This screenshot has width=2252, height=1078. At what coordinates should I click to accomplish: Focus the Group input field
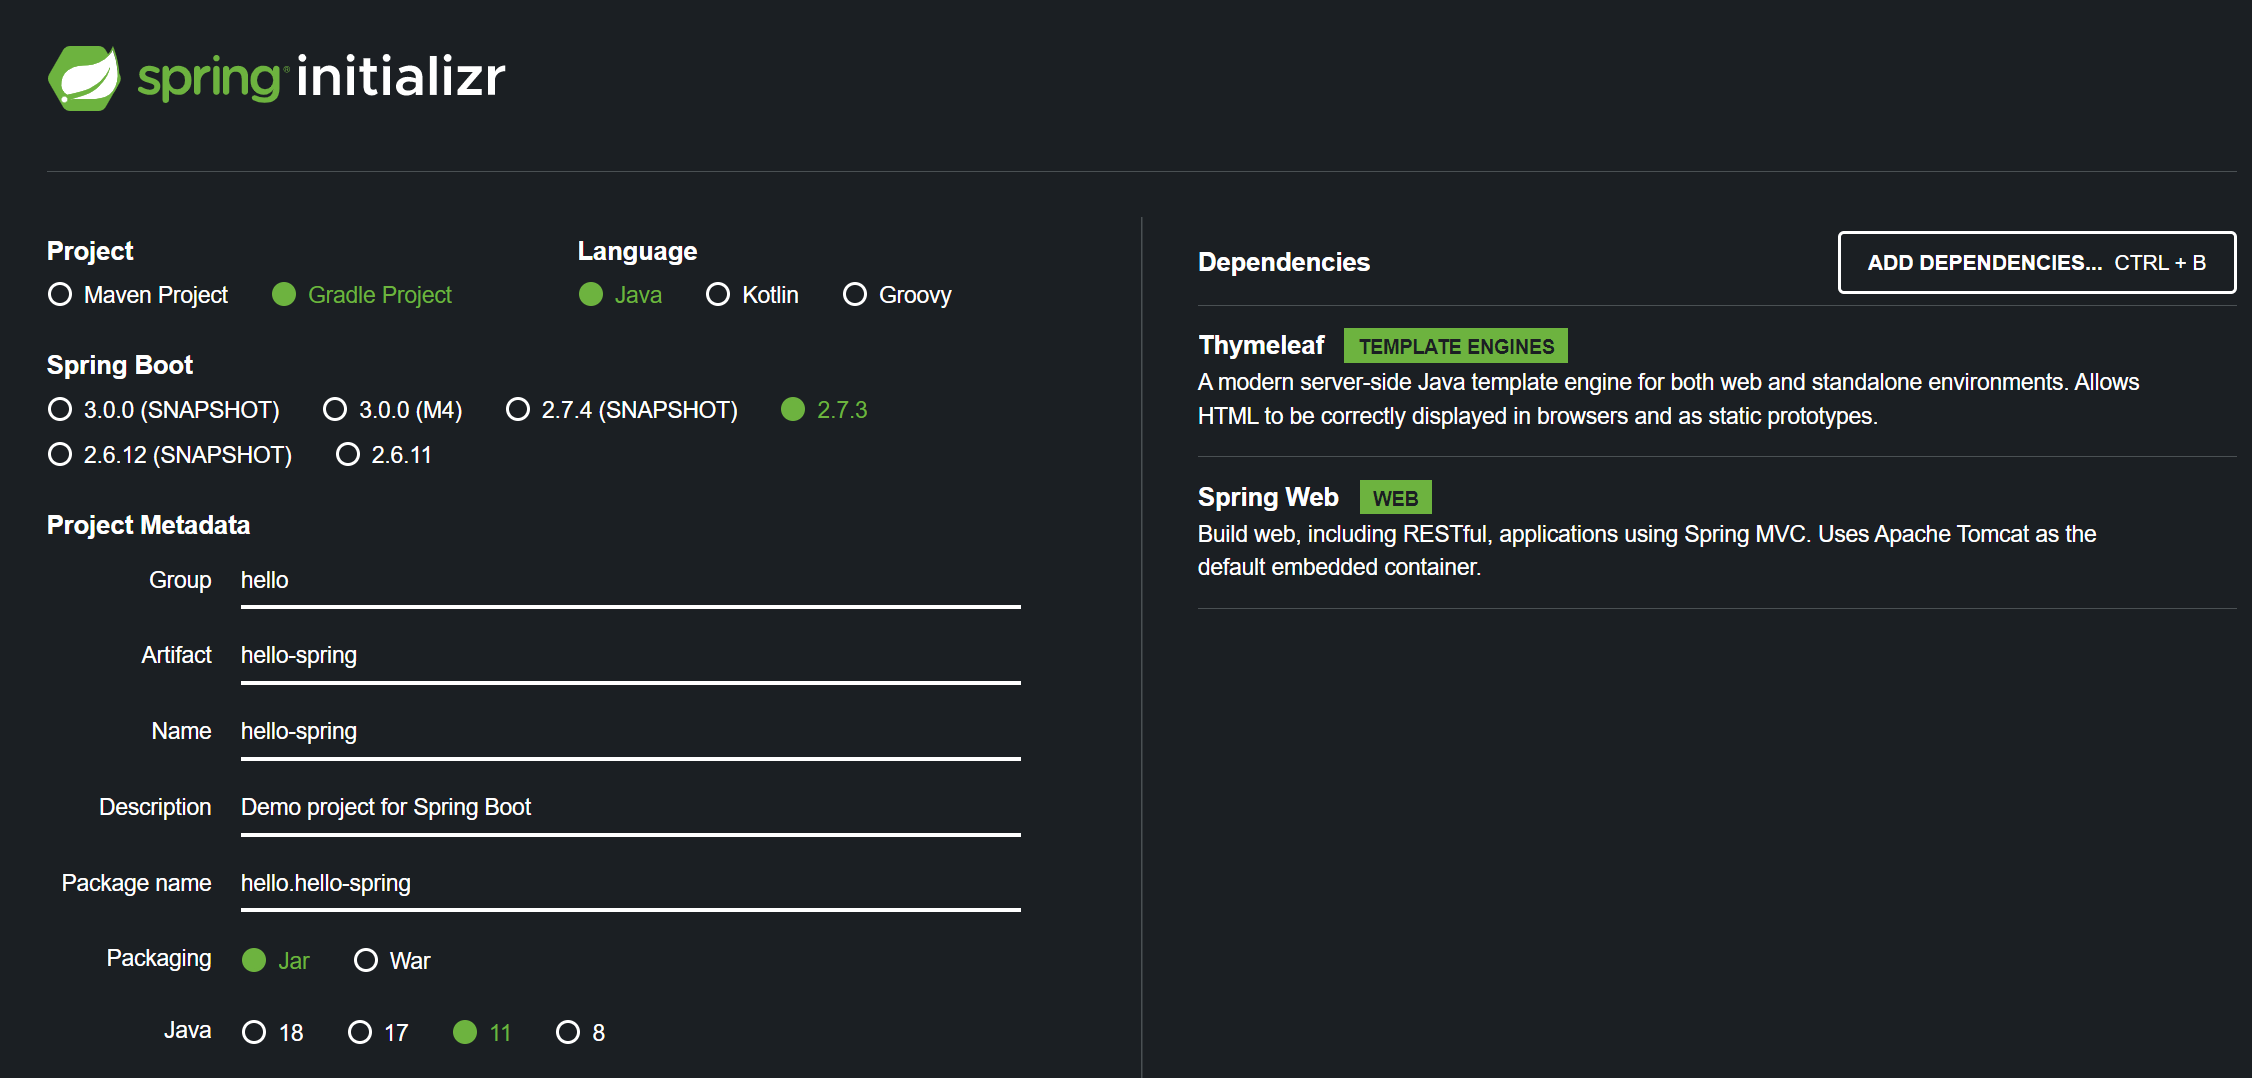[x=630, y=581]
